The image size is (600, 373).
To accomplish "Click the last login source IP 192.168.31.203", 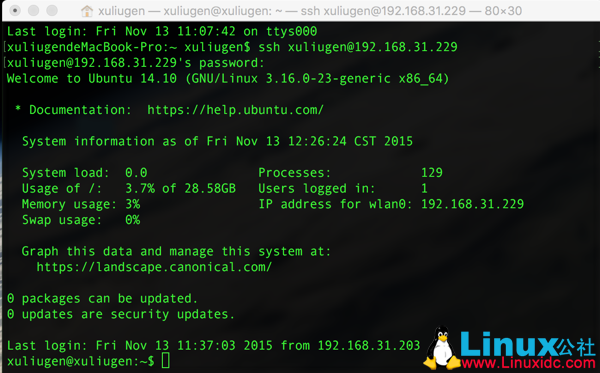I will click(369, 345).
